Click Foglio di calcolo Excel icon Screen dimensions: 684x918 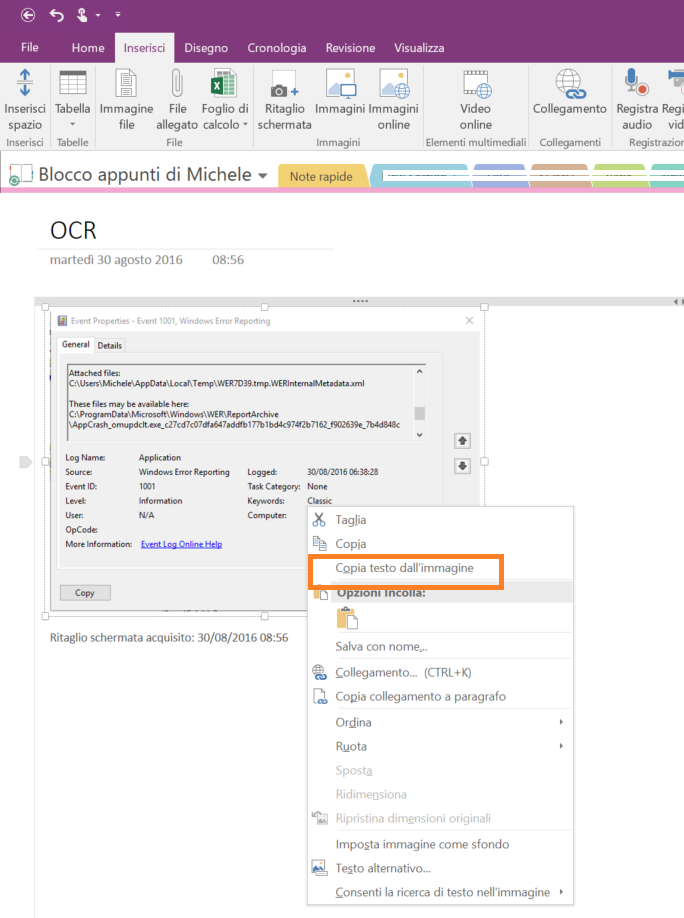[224, 83]
